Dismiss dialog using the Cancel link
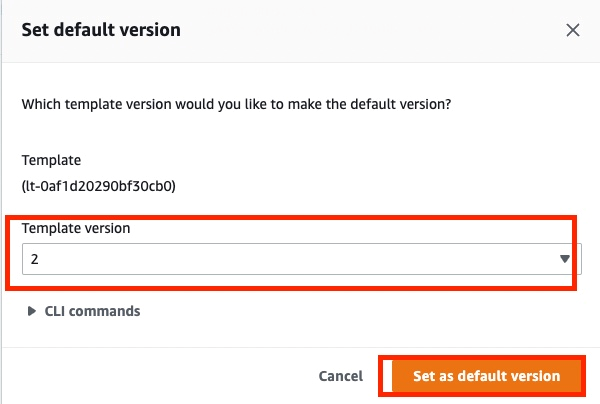600x404 pixels. (340, 376)
